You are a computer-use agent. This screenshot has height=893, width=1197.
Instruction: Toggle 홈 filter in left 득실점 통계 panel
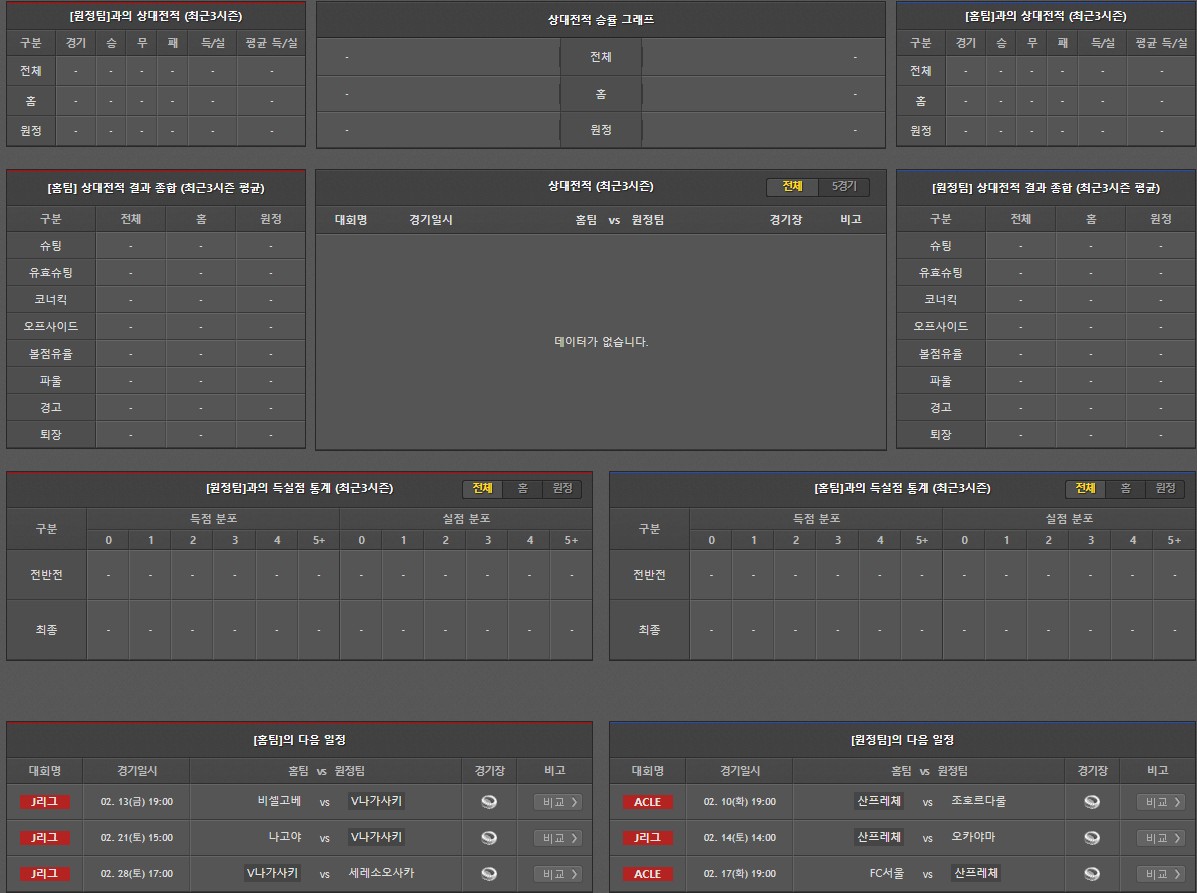522,488
